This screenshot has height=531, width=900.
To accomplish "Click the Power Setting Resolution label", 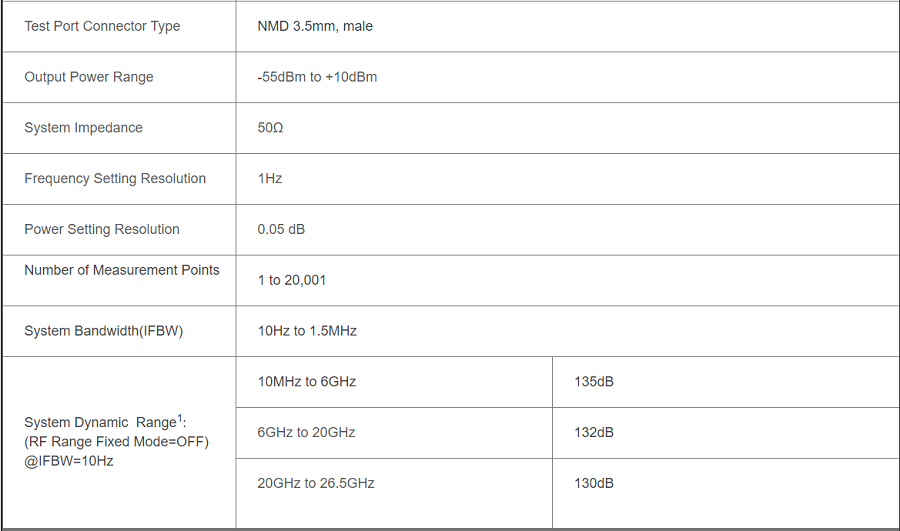I will tap(102, 229).
